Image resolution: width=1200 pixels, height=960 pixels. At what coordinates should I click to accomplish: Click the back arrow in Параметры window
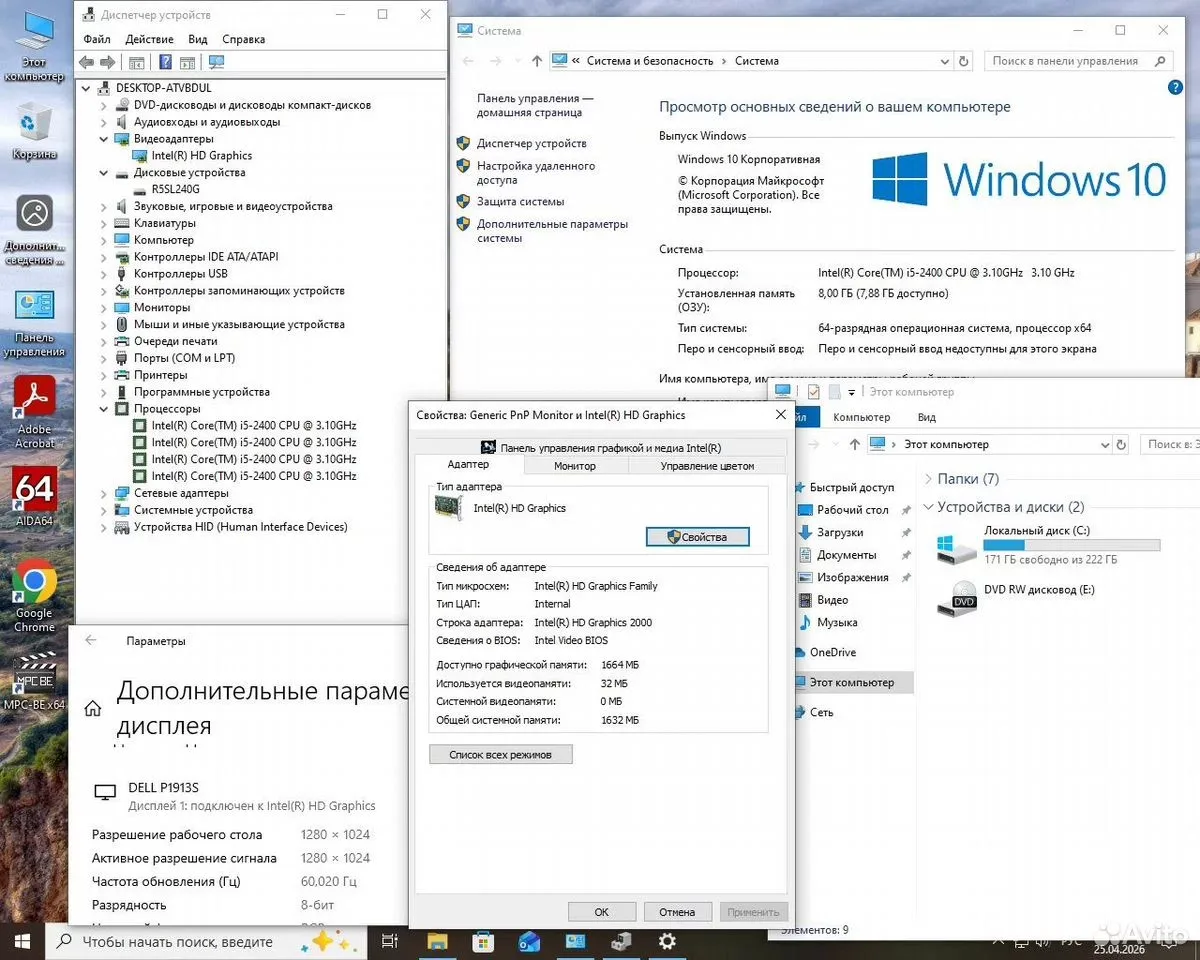click(x=91, y=641)
